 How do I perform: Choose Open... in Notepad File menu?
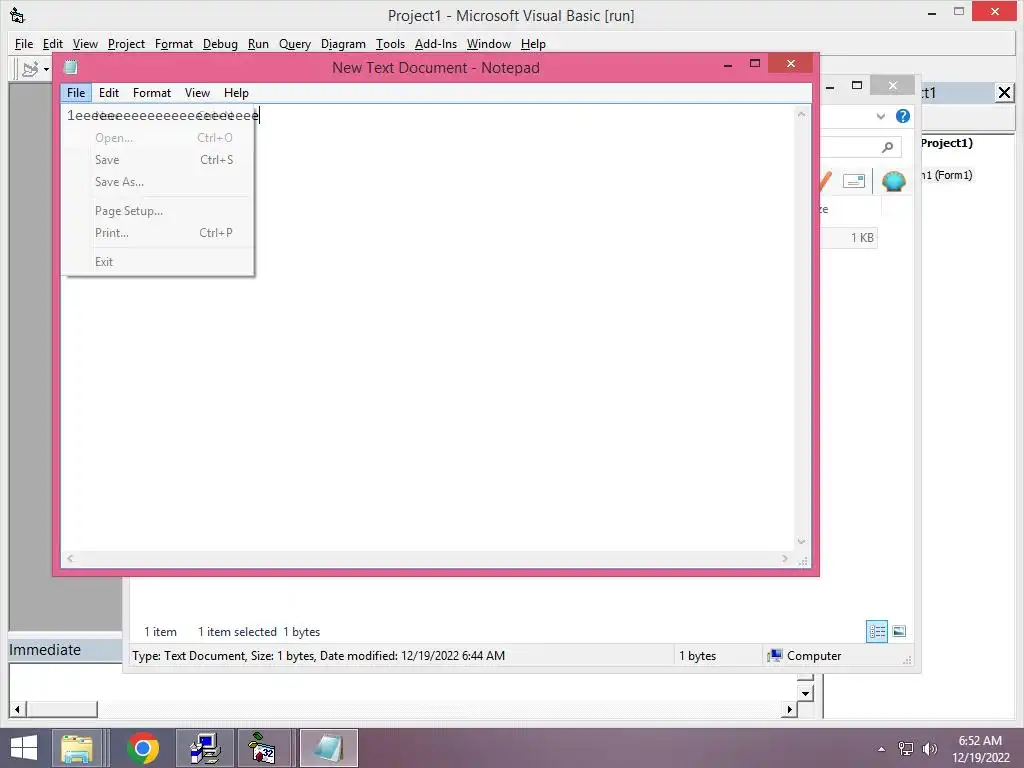point(157,138)
